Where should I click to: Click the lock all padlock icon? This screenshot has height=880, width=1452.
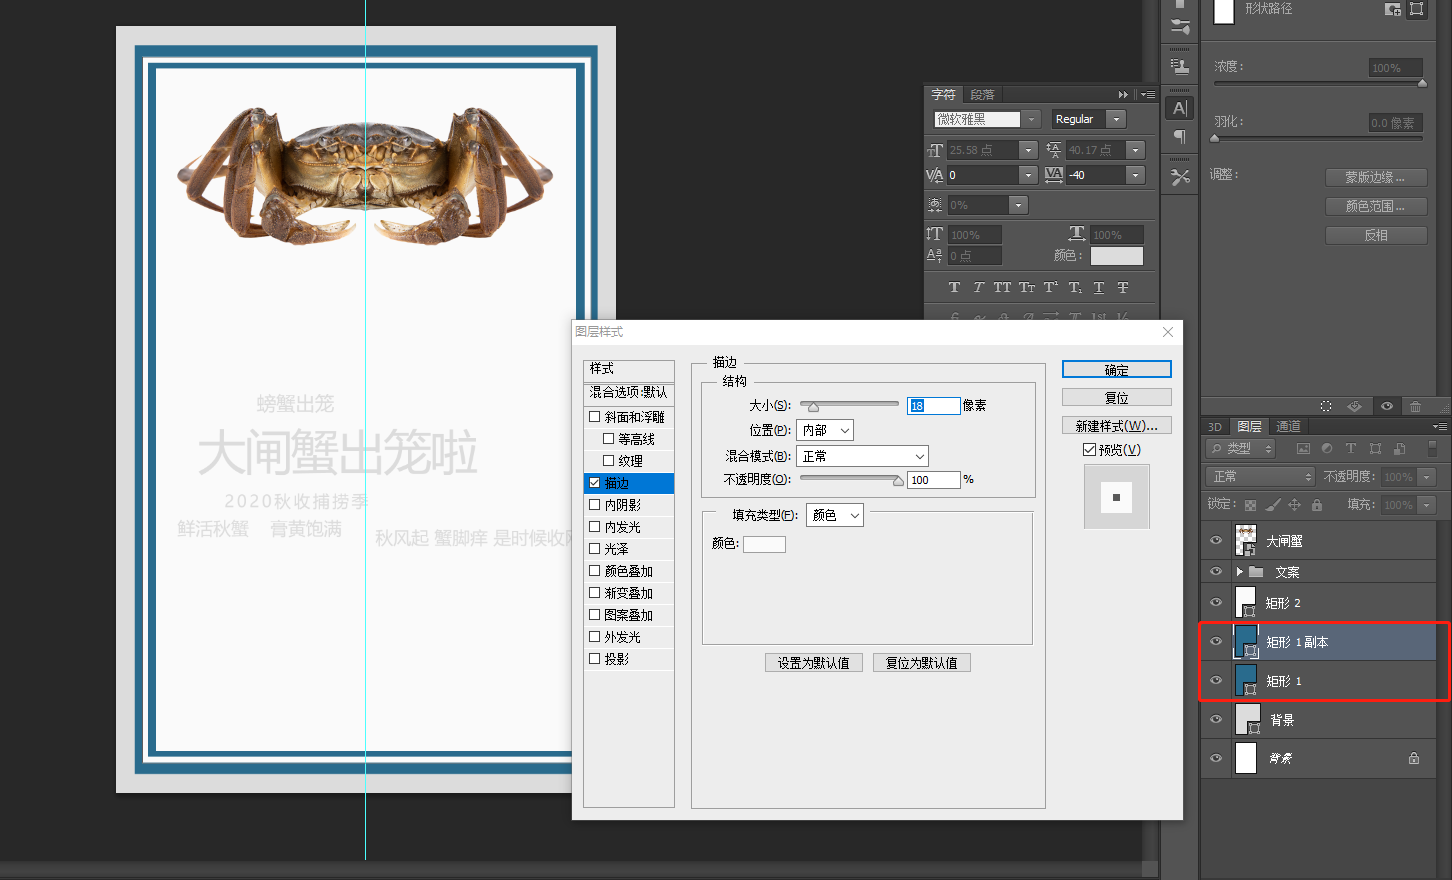click(x=1317, y=505)
